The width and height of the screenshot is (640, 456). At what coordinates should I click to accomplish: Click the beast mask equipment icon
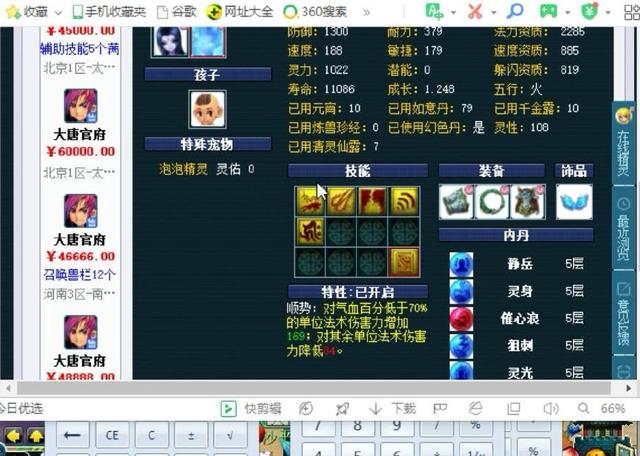[528, 202]
